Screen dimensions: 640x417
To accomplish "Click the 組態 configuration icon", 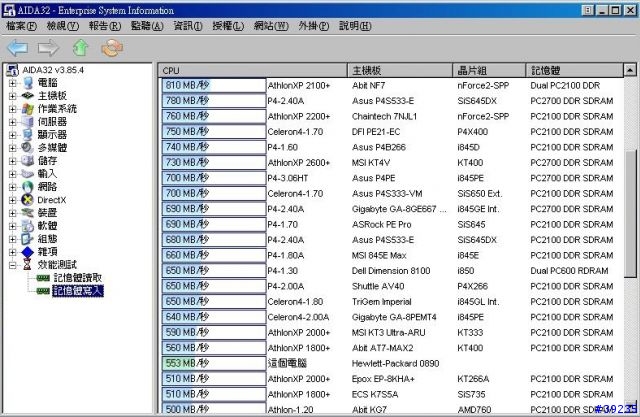I will click(28, 239).
